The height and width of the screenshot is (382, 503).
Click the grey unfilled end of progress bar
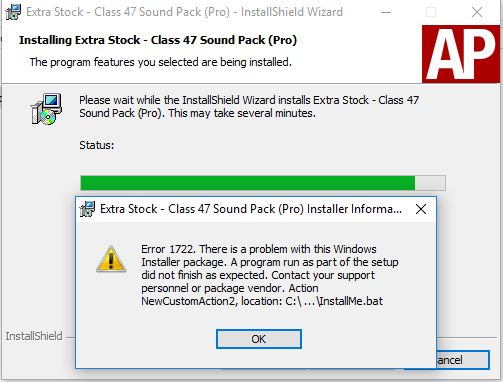point(430,183)
